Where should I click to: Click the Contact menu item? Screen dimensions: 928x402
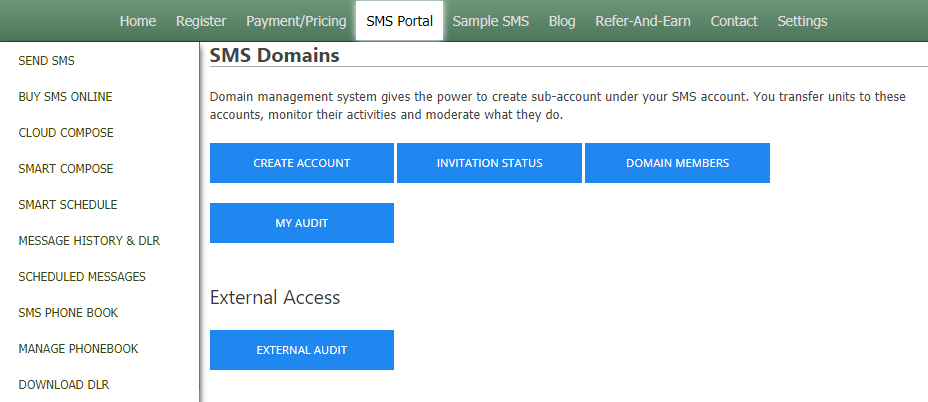734,21
